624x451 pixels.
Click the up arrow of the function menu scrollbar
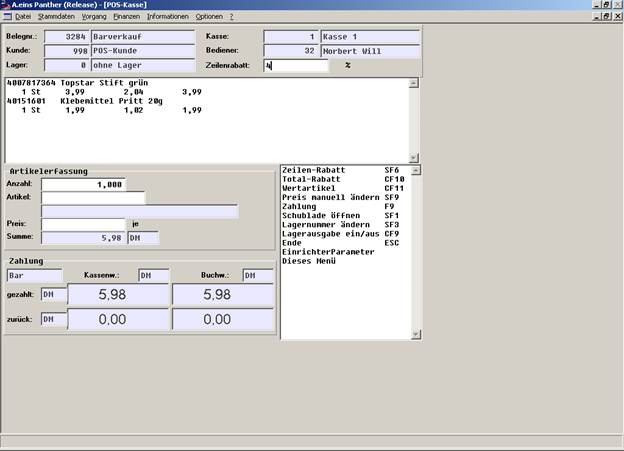click(x=415, y=170)
